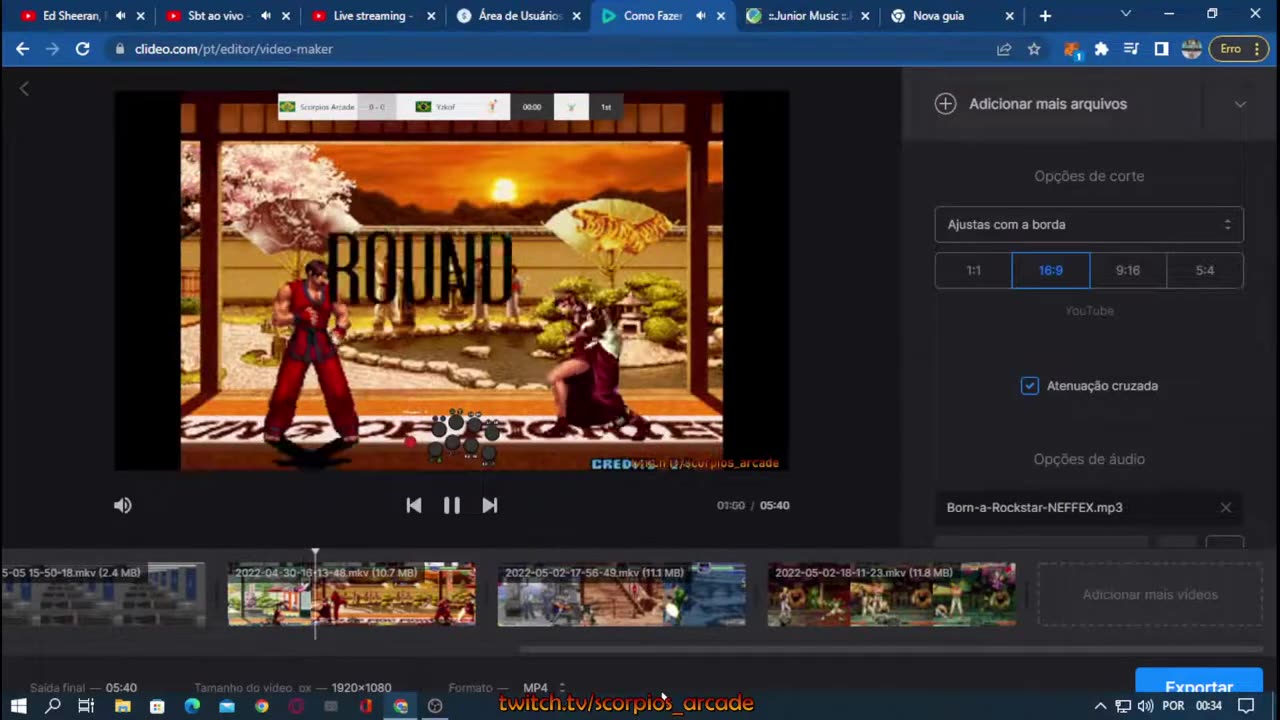Share this page icon in address bar

[x=1004, y=49]
